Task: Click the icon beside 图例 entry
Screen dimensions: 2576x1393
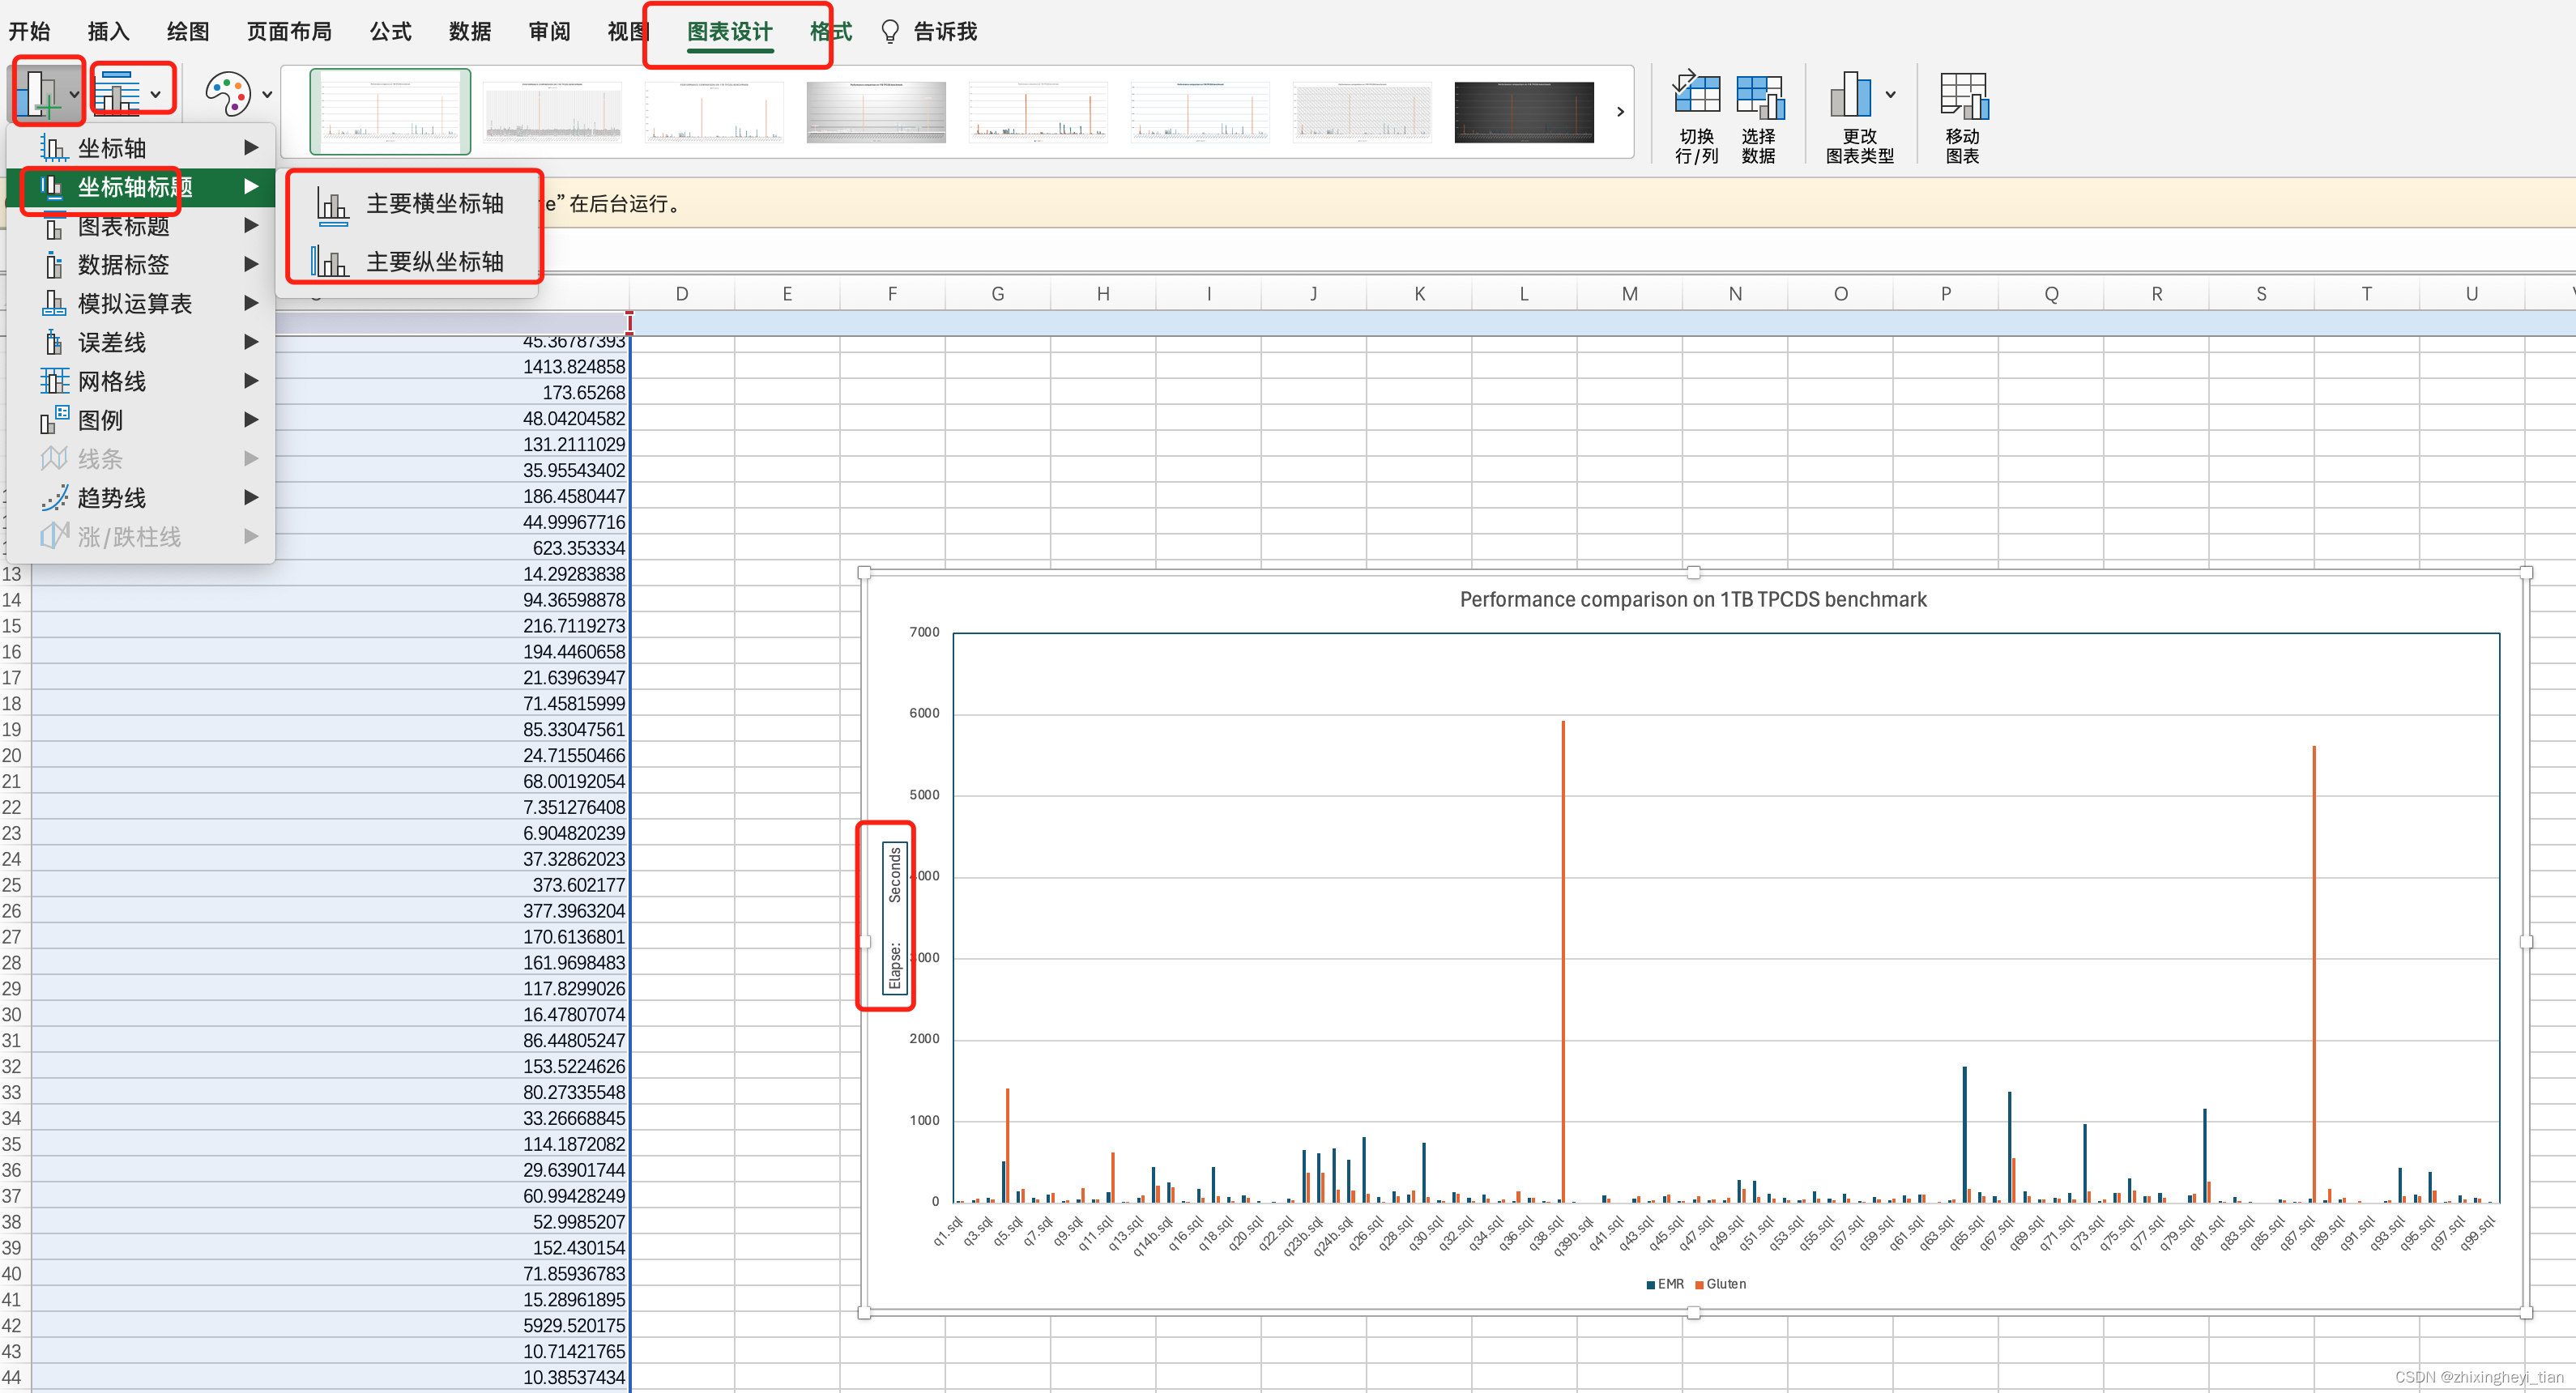Action: (54, 420)
